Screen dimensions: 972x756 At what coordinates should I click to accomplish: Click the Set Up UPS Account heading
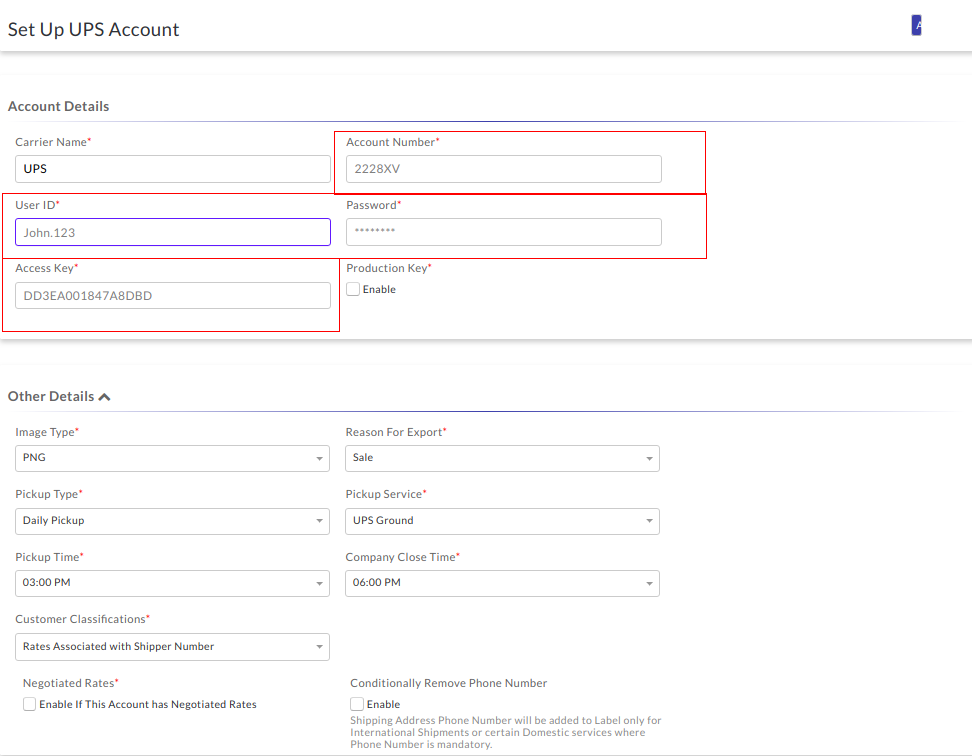coord(93,30)
